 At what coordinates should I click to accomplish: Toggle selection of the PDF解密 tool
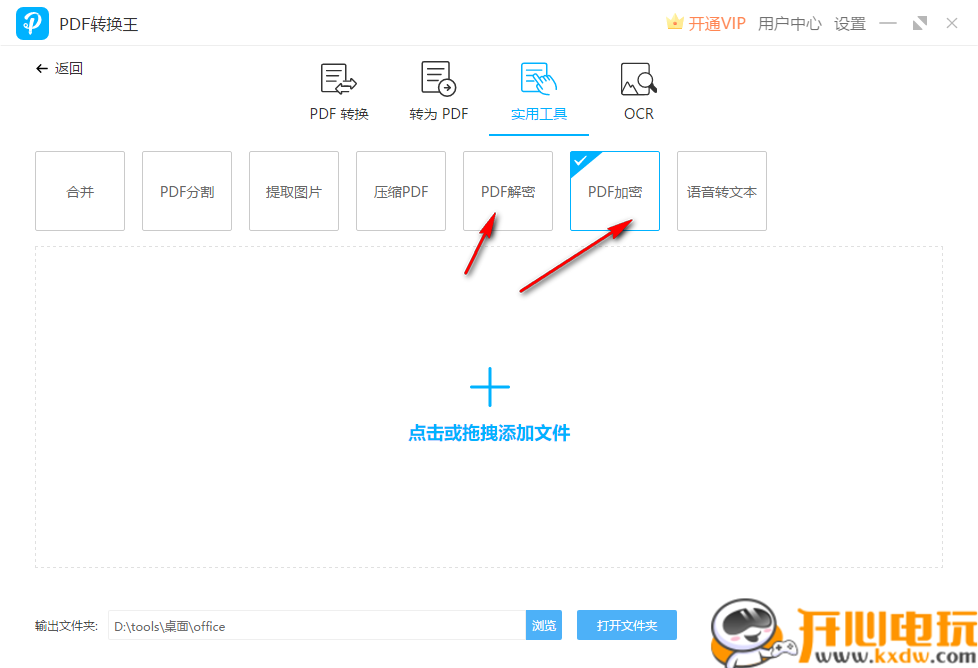tap(507, 190)
